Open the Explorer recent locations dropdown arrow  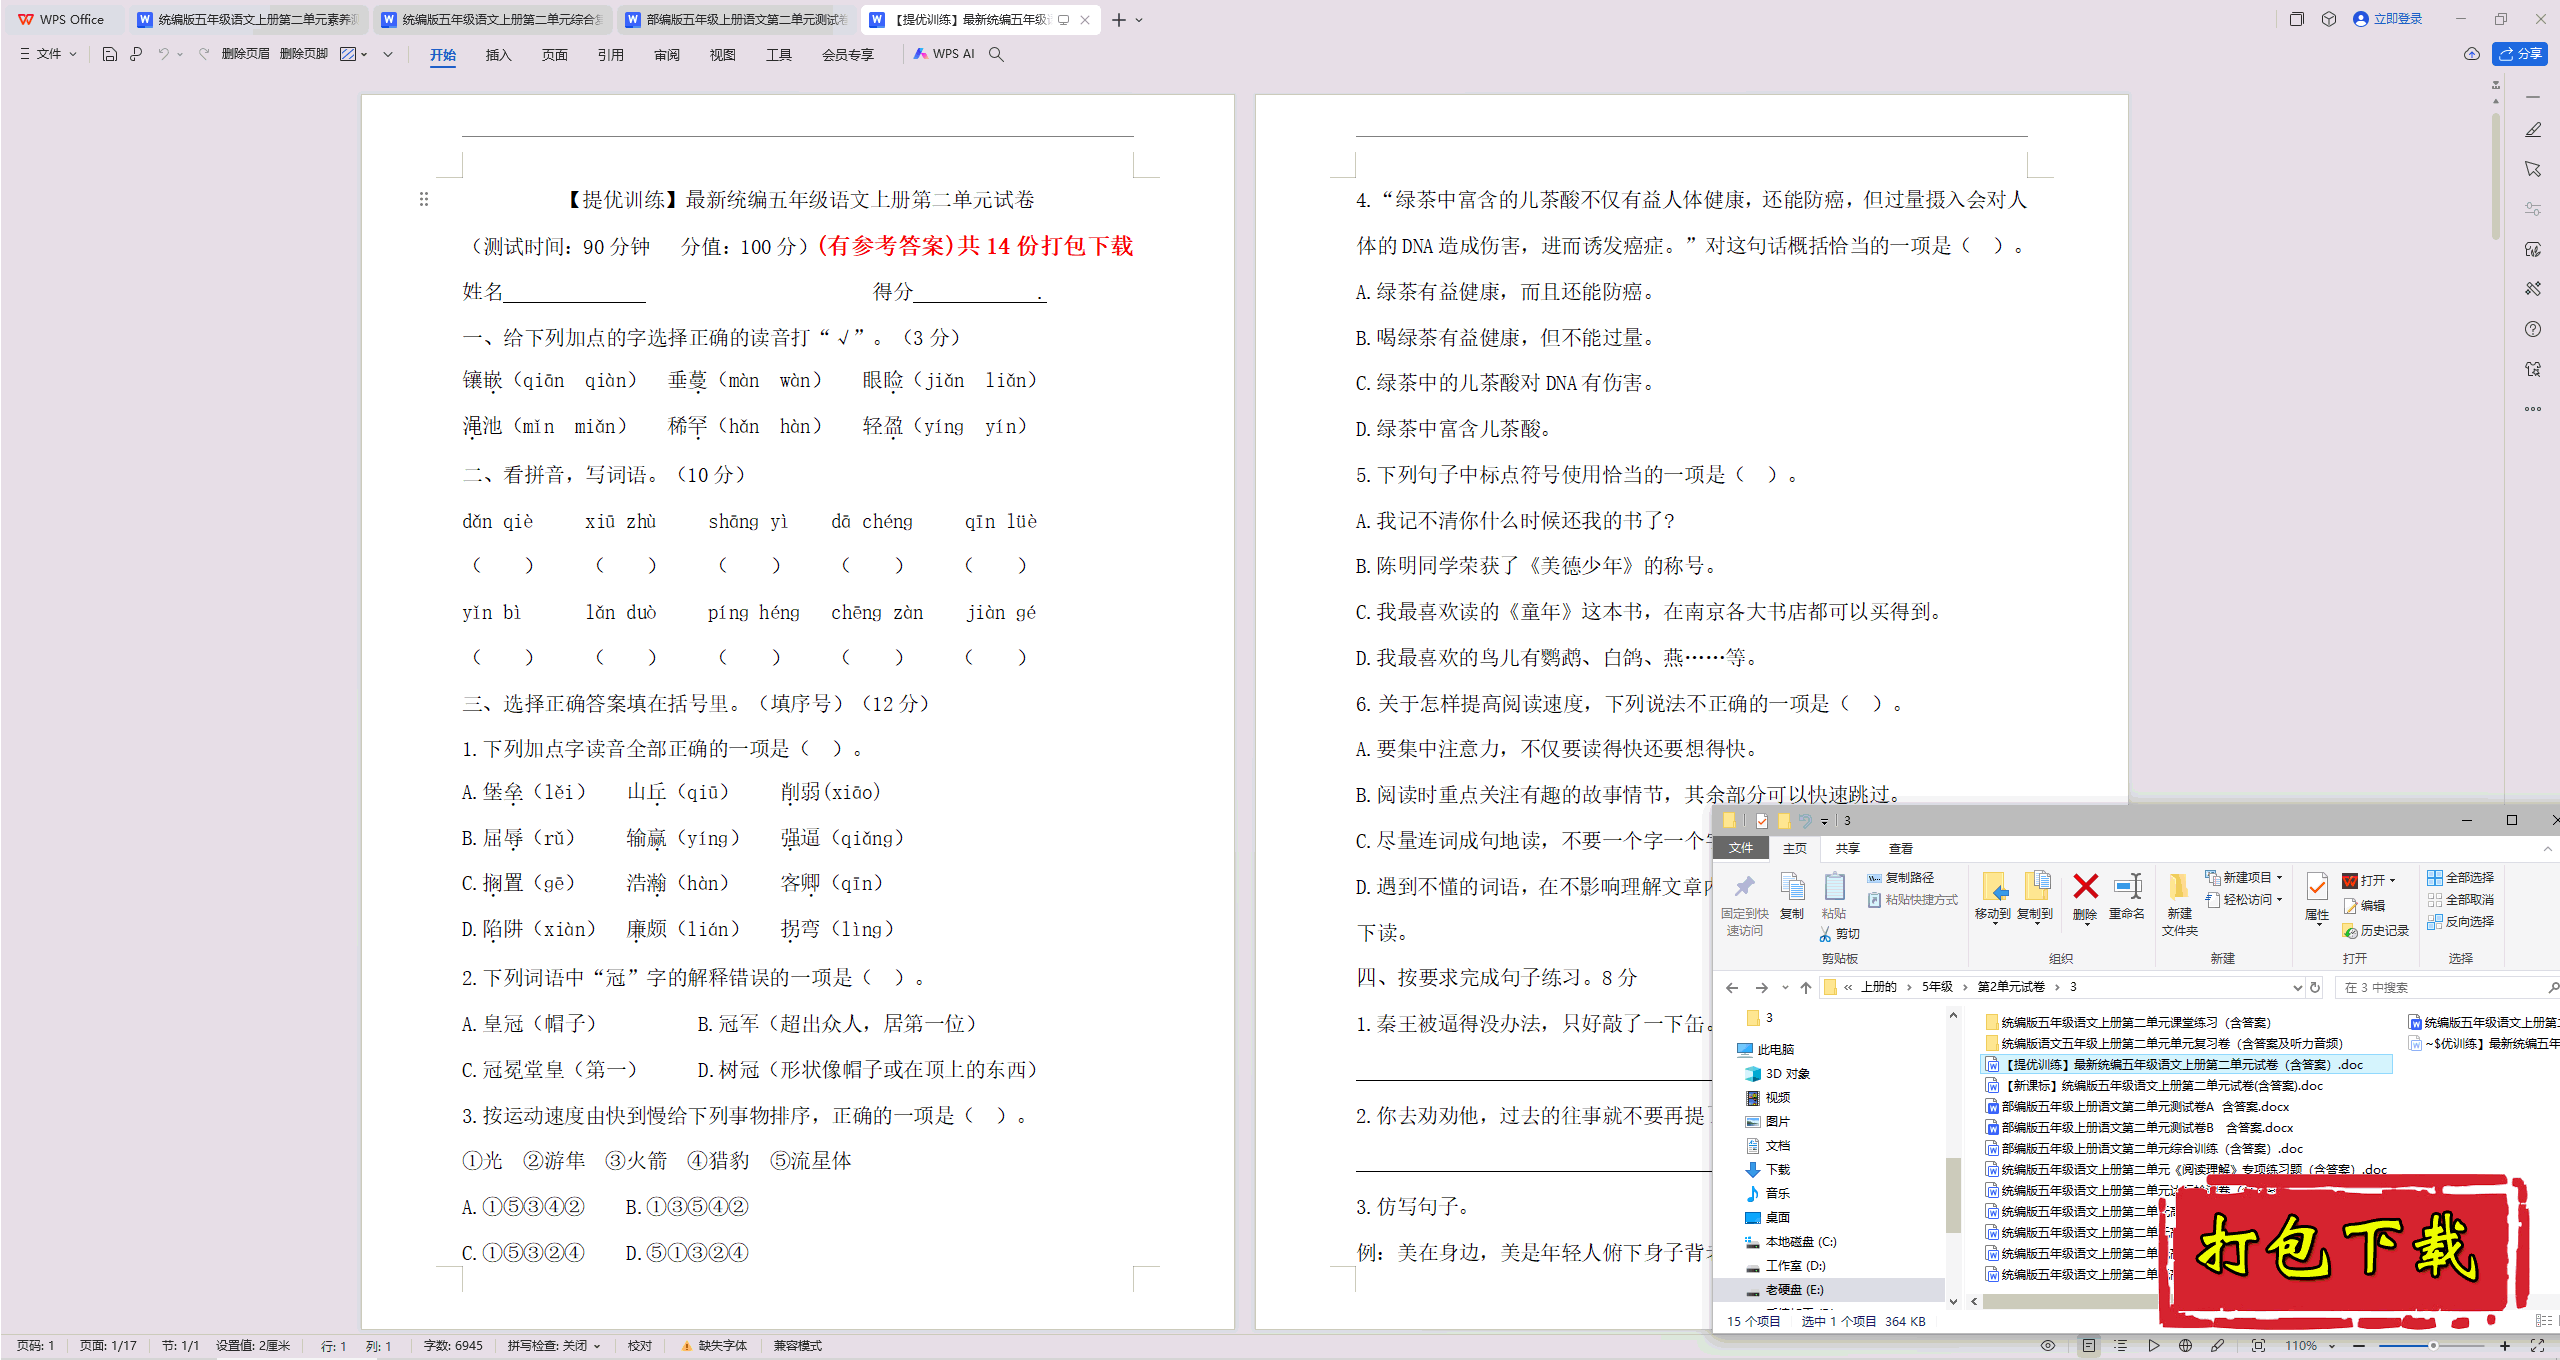point(1785,988)
